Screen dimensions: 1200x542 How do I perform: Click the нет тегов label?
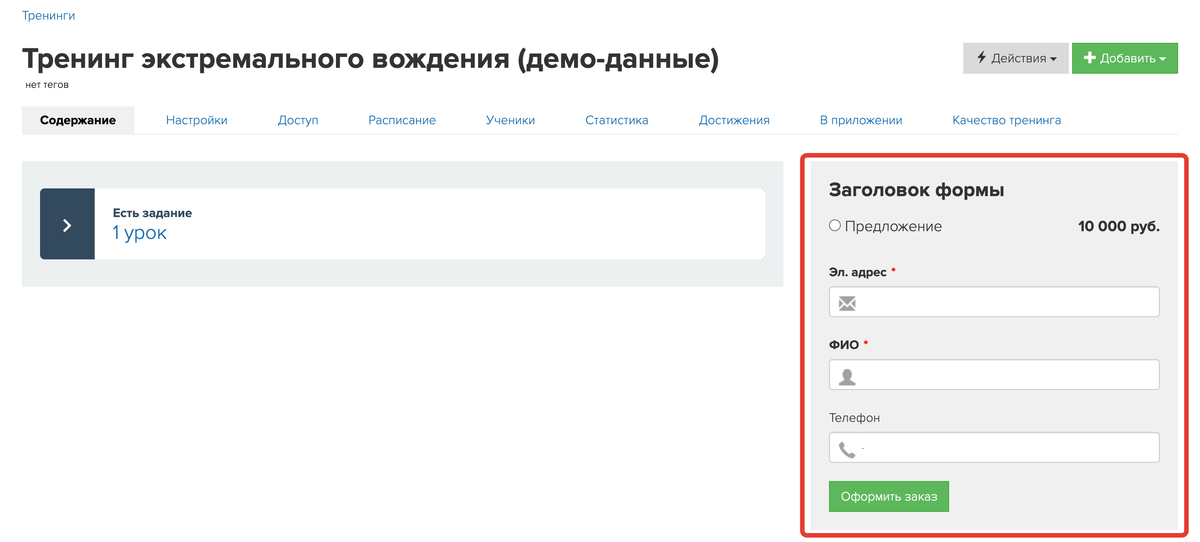point(47,85)
